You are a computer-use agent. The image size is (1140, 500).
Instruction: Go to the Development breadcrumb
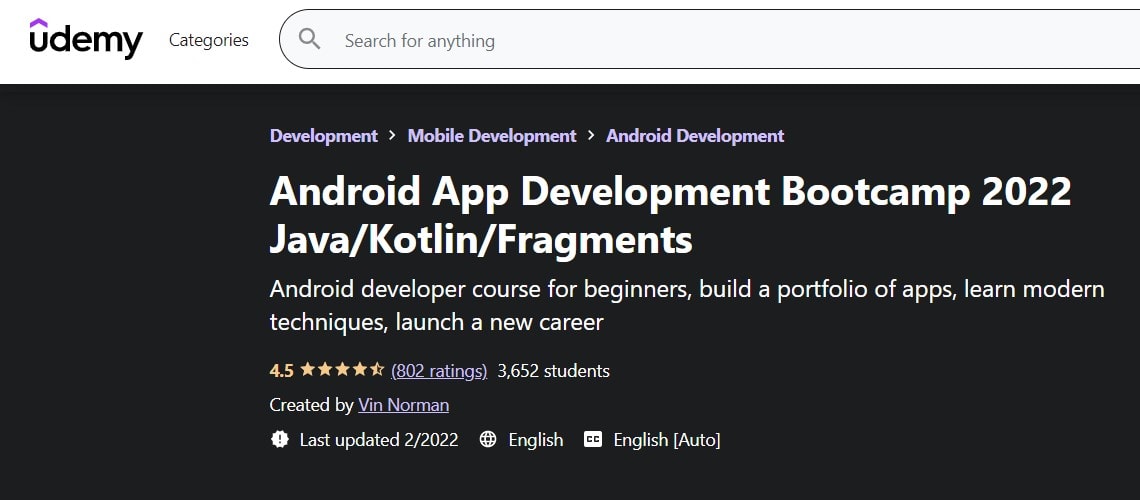[323, 136]
